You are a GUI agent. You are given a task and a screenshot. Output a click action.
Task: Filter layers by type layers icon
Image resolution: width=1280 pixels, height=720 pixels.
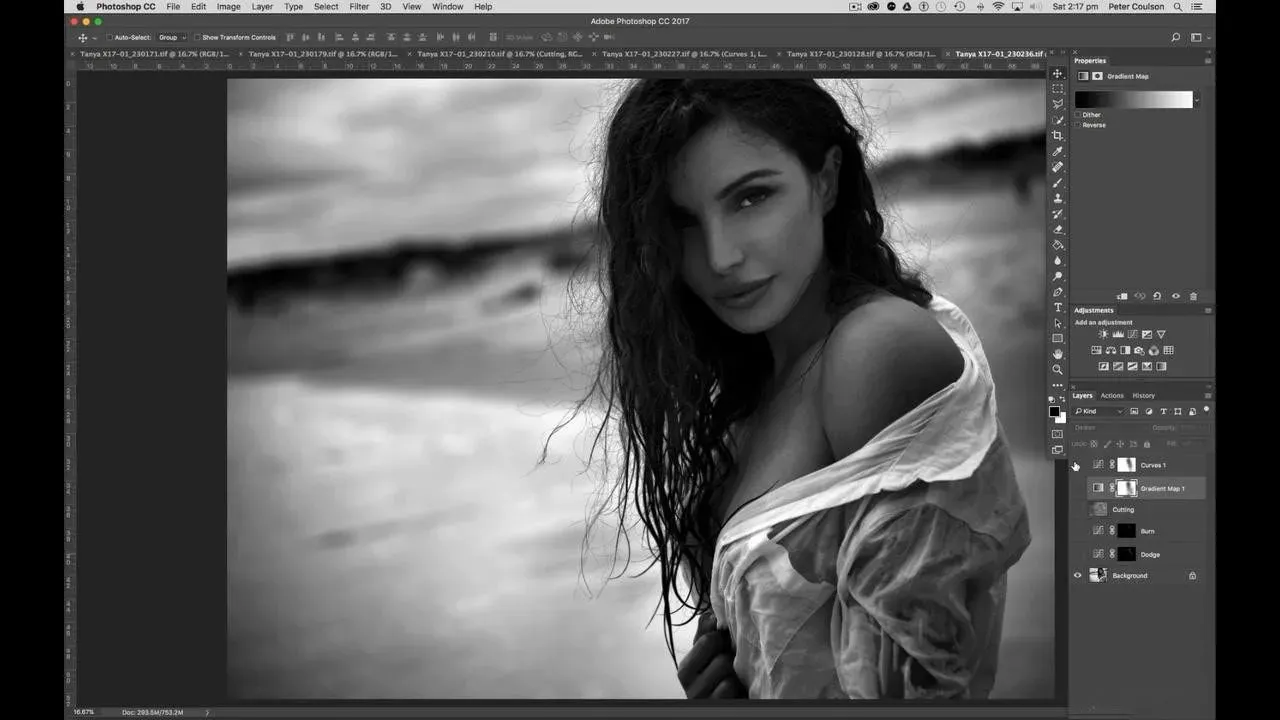pos(1163,411)
